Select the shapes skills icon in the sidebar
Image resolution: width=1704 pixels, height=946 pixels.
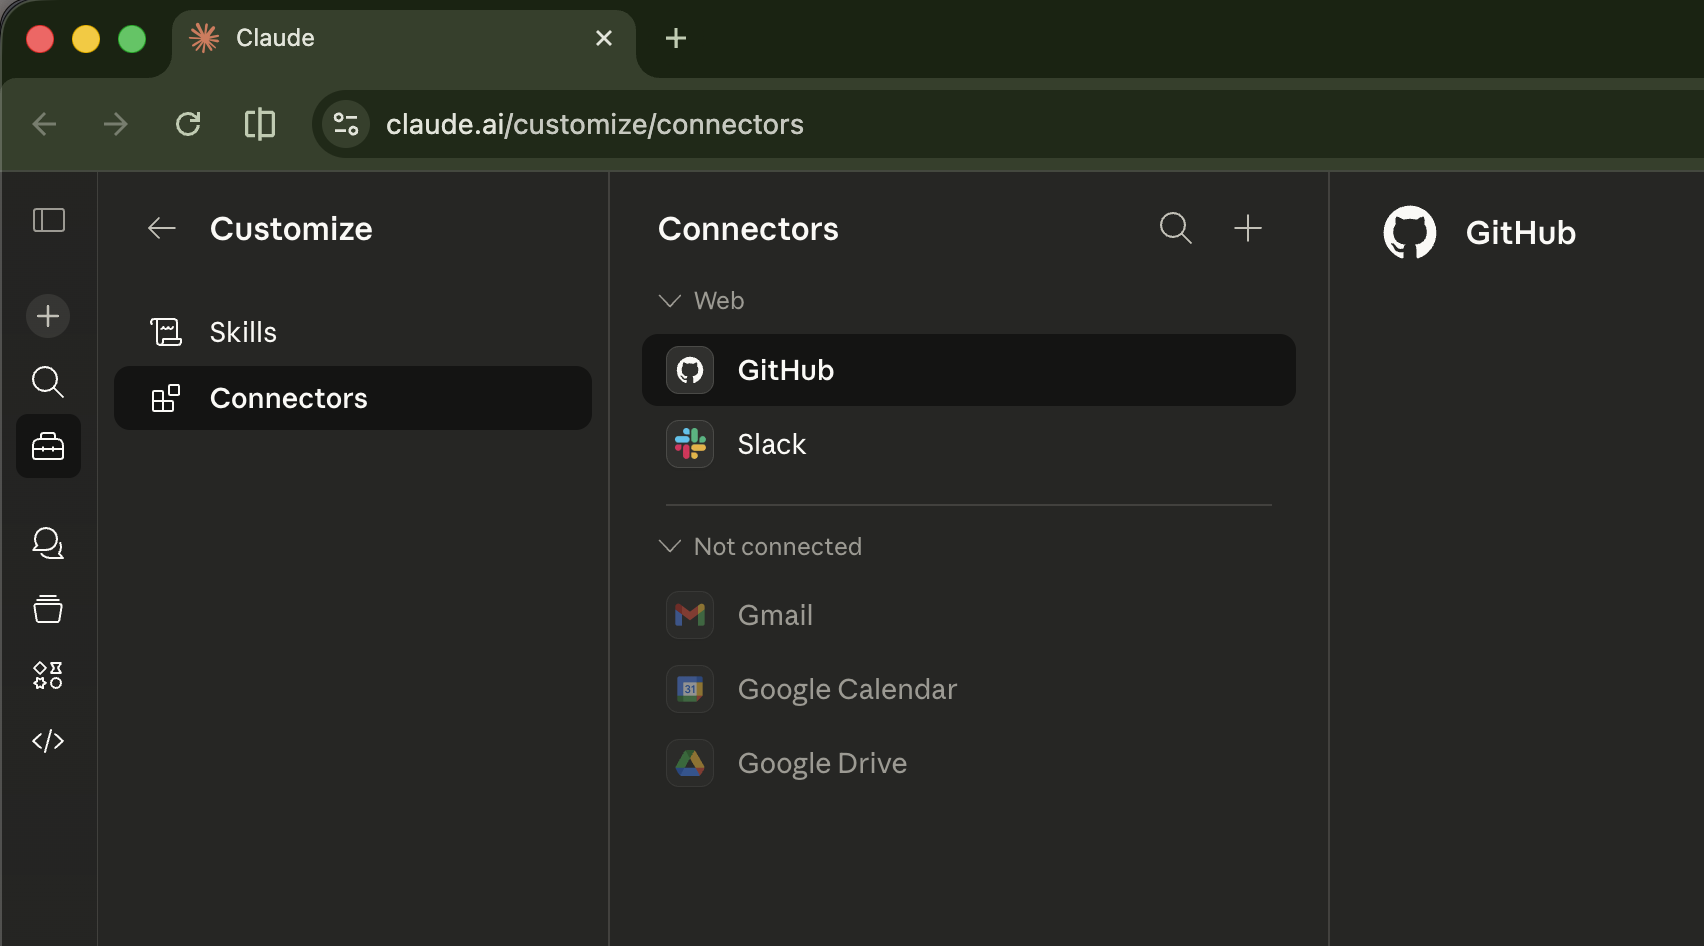click(x=47, y=675)
